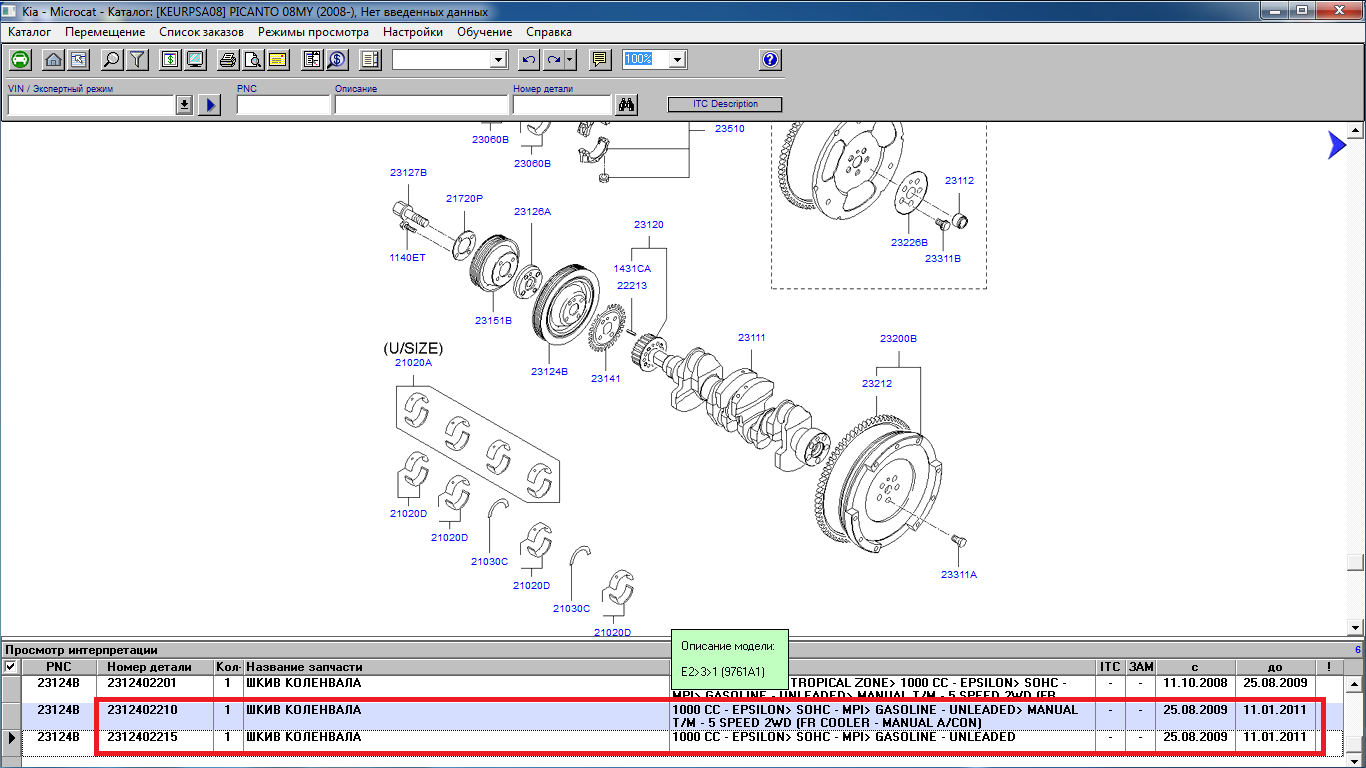The height and width of the screenshot is (768, 1366).
Task: Click into the Номер детали search field
Action: click(x=561, y=105)
